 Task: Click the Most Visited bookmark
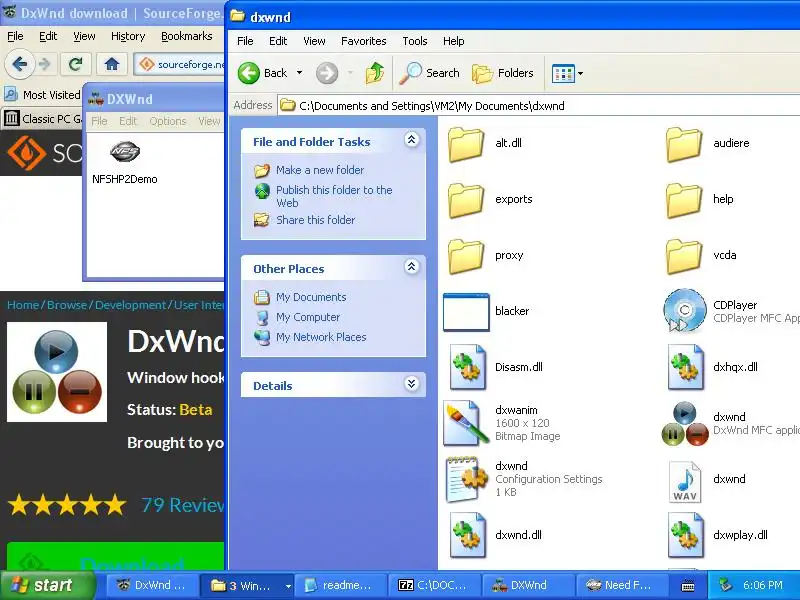click(42, 95)
